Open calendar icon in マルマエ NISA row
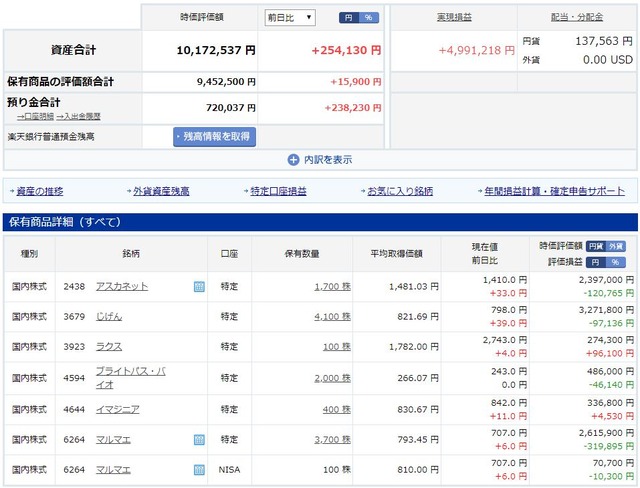 click(x=199, y=470)
